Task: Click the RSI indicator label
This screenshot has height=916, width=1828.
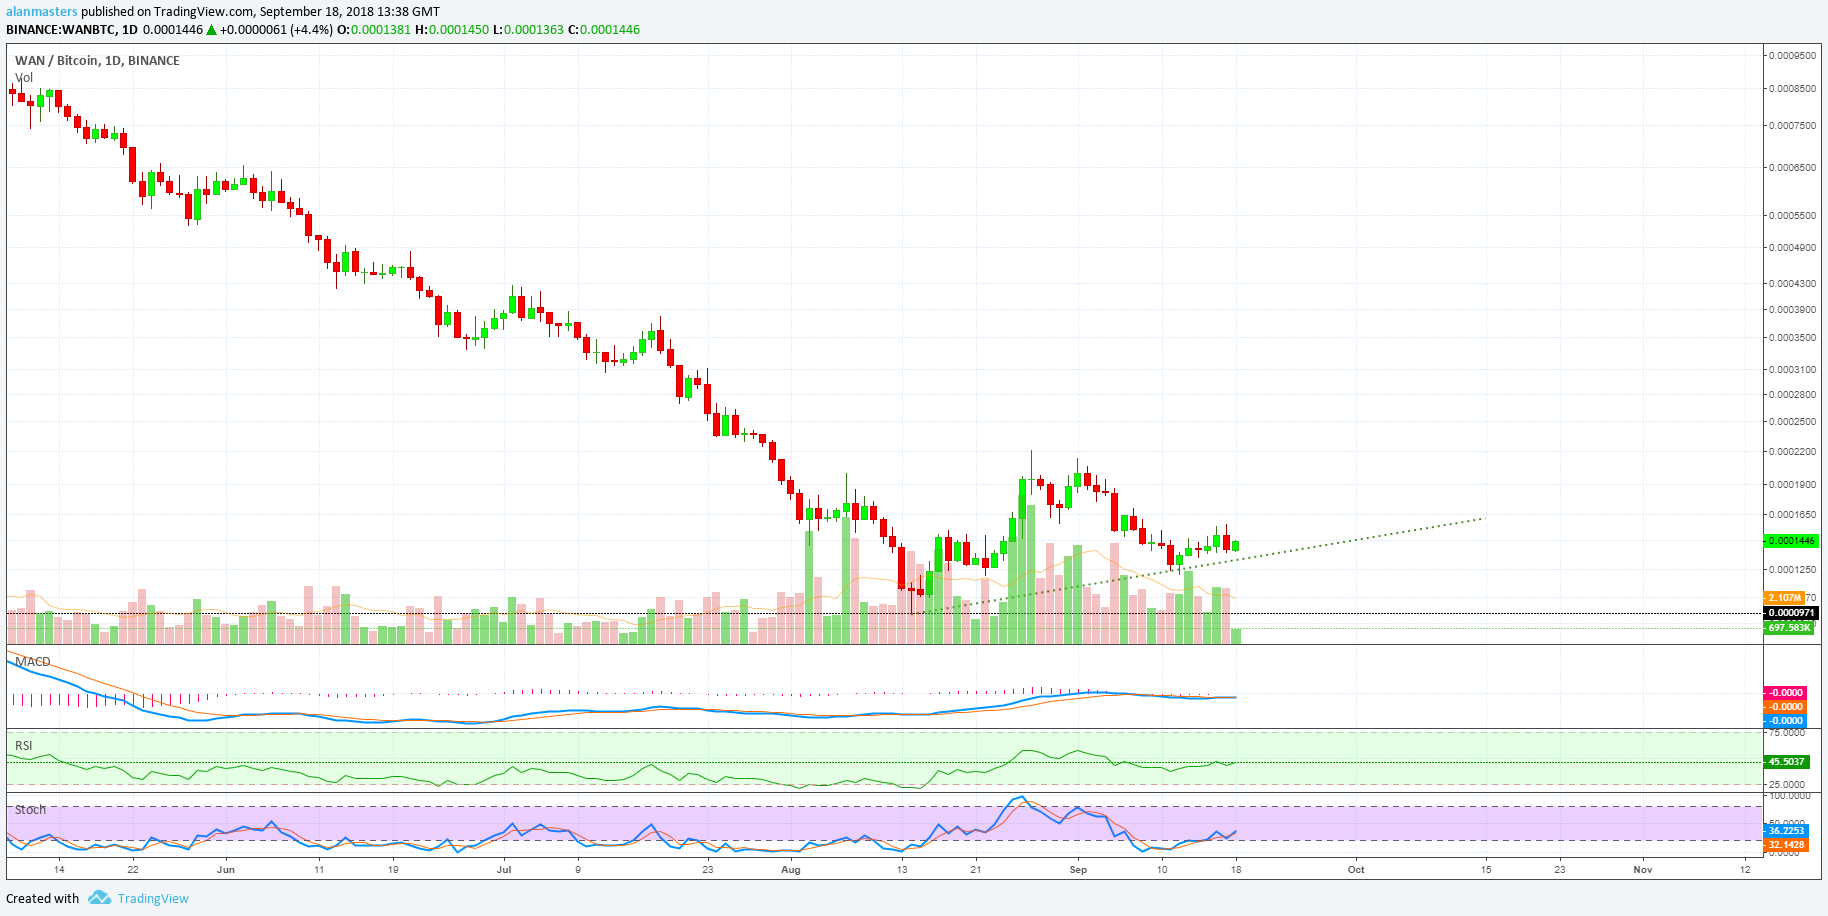Action: (24, 745)
